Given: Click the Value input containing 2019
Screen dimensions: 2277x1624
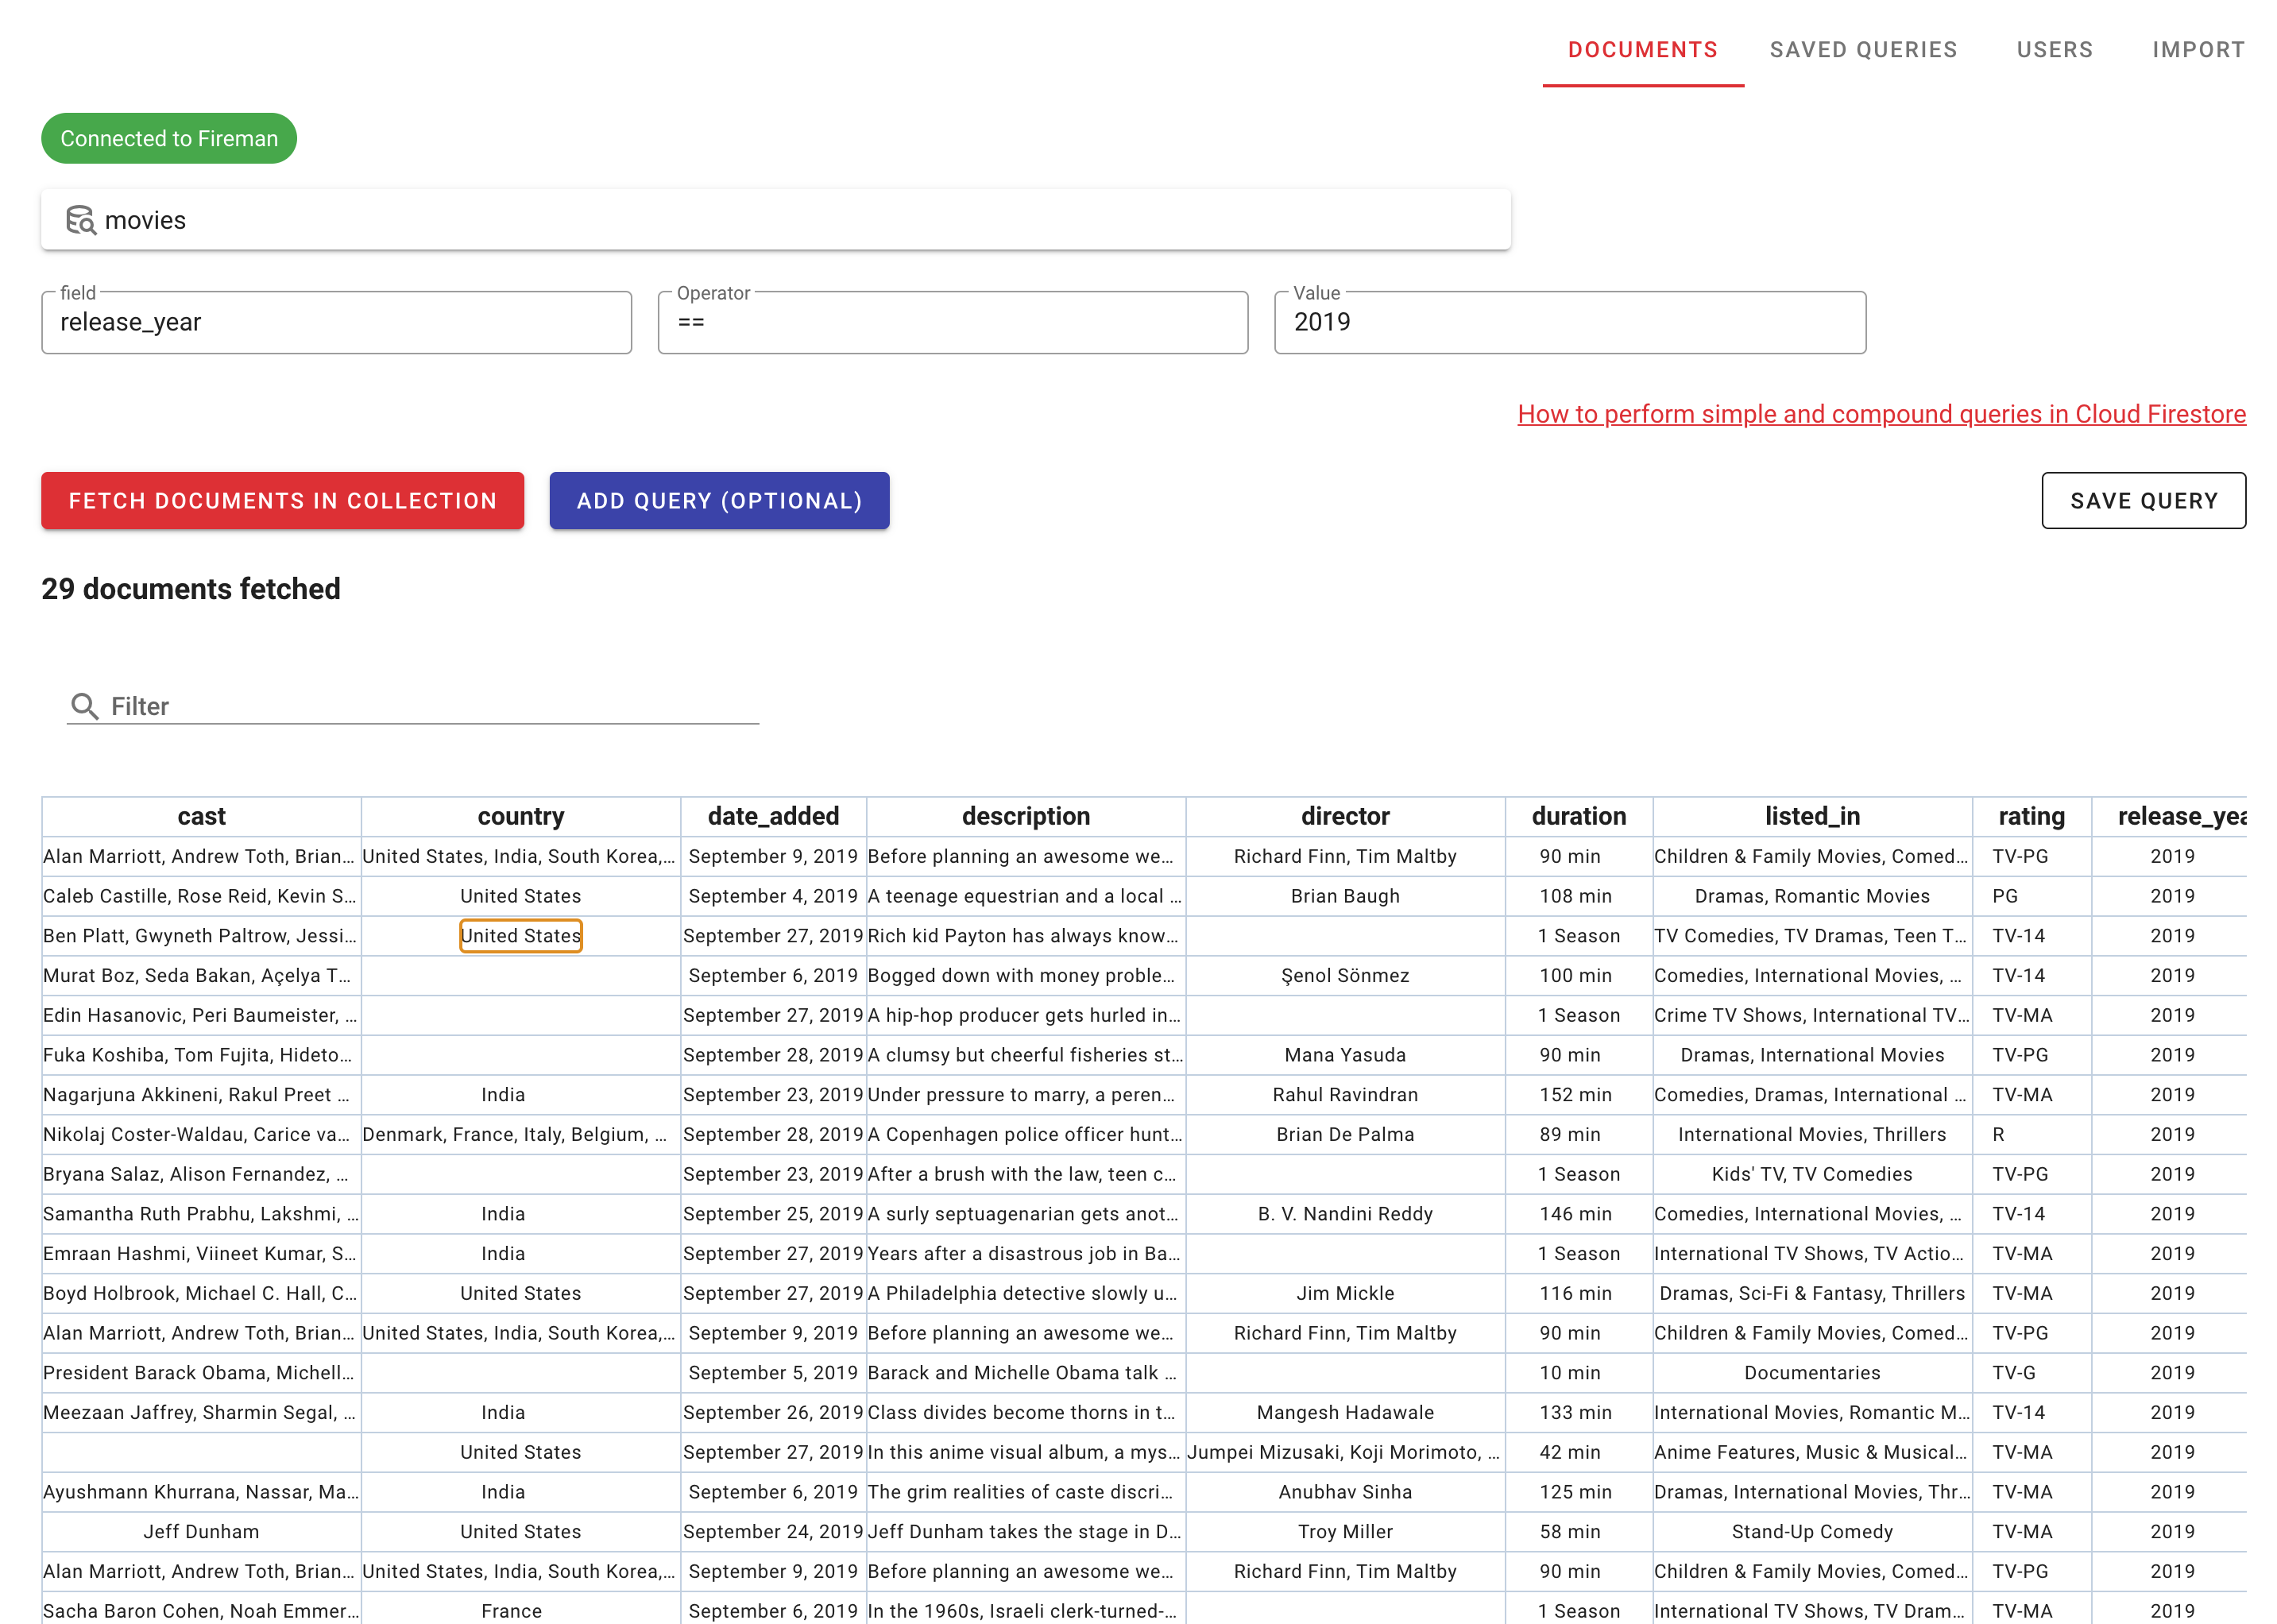Looking at the screenshot, I should click(1569, 322).
